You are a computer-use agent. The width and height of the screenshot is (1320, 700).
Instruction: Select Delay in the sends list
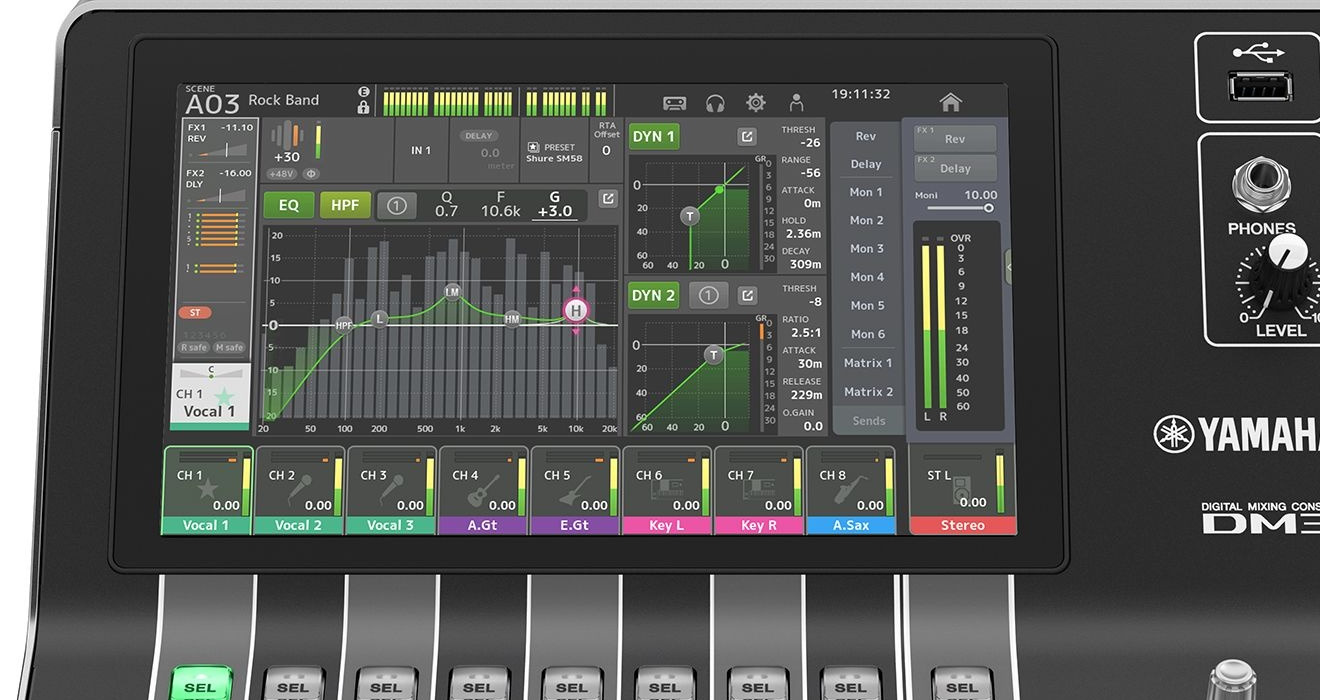pos(866,164)
